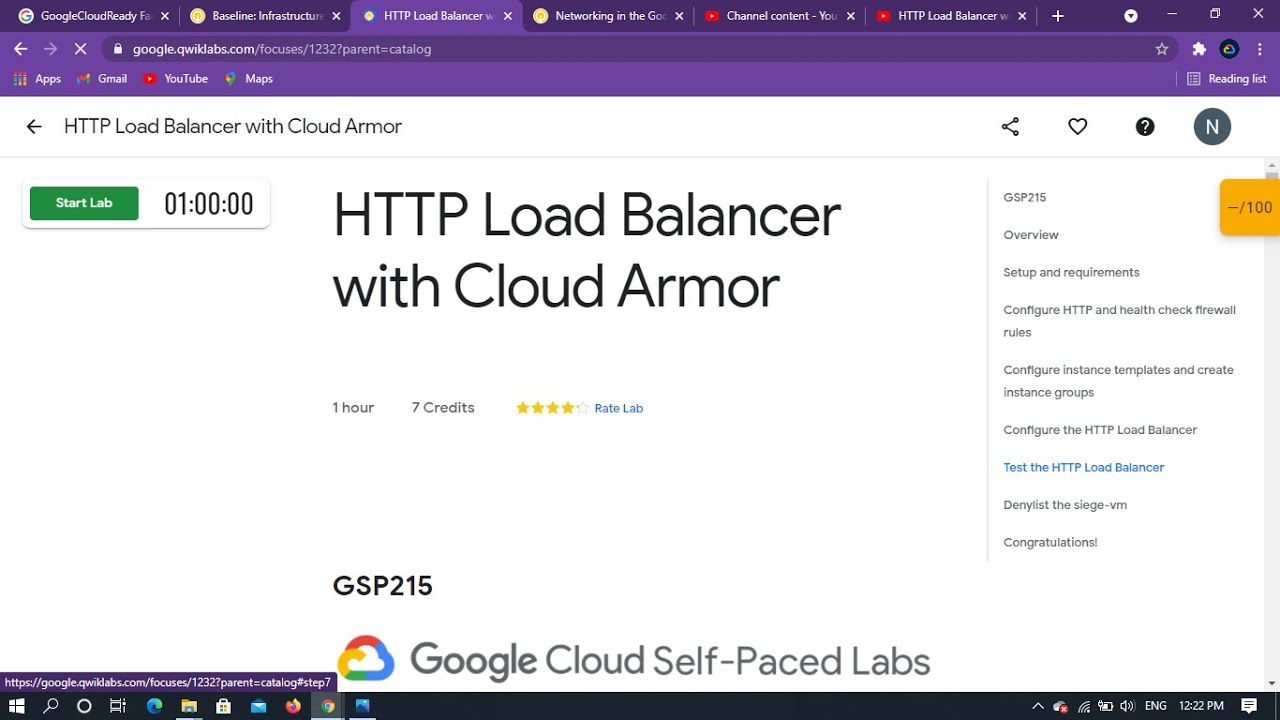Close the GoogleCloudReady tab

(x=163, y=16)
